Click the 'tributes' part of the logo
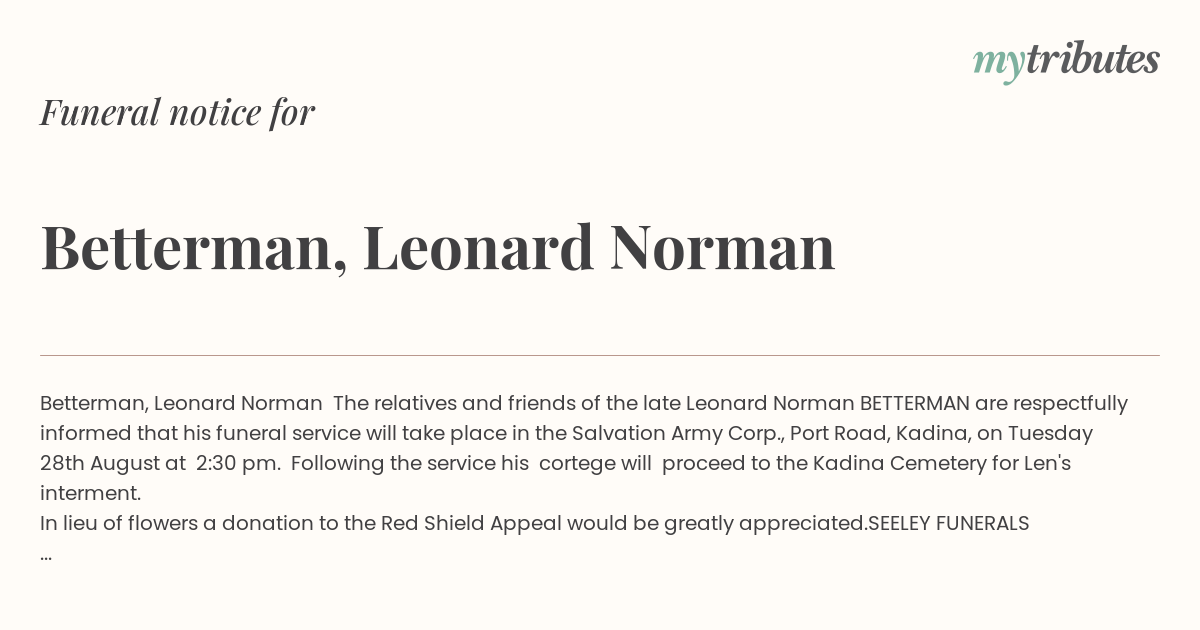 [1093, 59]
